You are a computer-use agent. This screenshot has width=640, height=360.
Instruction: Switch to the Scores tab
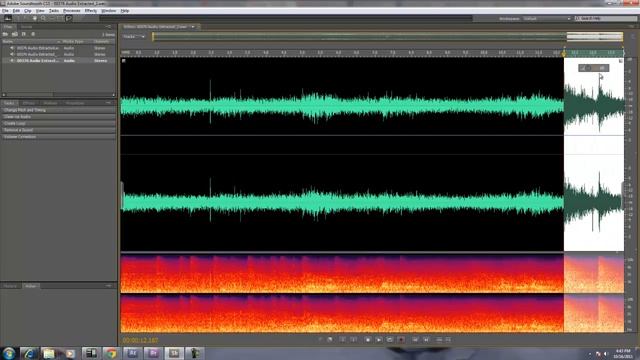pos(26,27)
